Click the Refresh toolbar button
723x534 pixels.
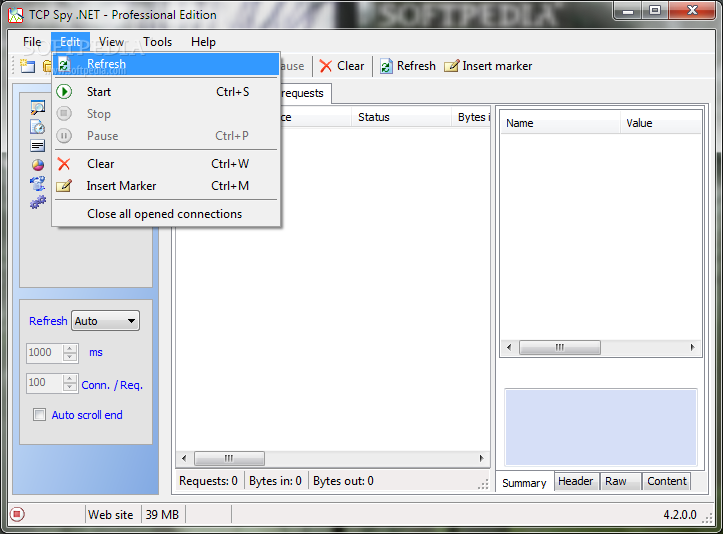coord(408,66)
